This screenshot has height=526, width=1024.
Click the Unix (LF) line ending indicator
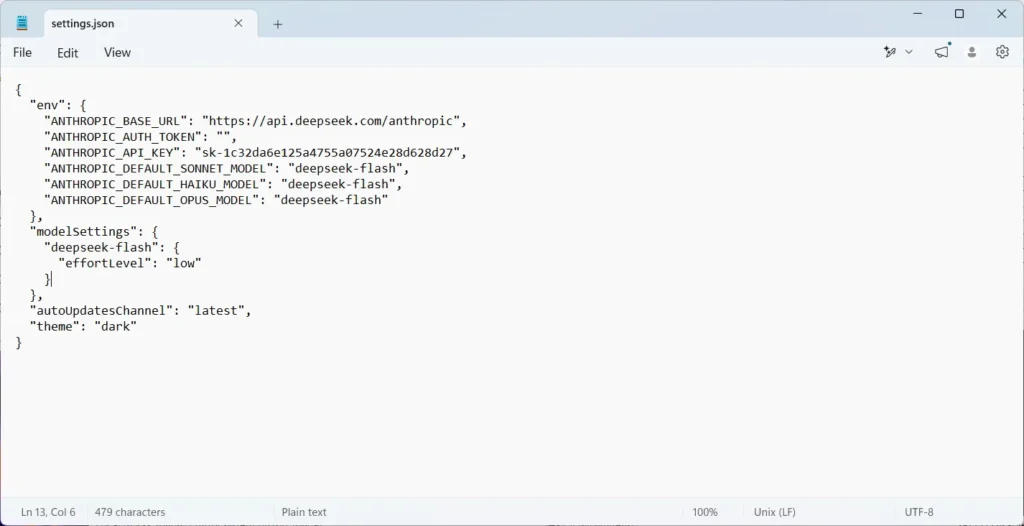point(775,512)
